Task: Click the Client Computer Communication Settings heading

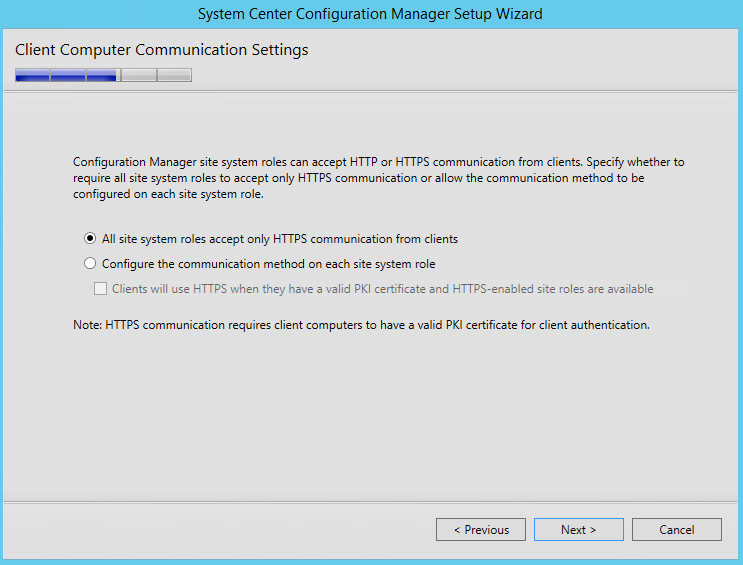Action: [162, 50]
